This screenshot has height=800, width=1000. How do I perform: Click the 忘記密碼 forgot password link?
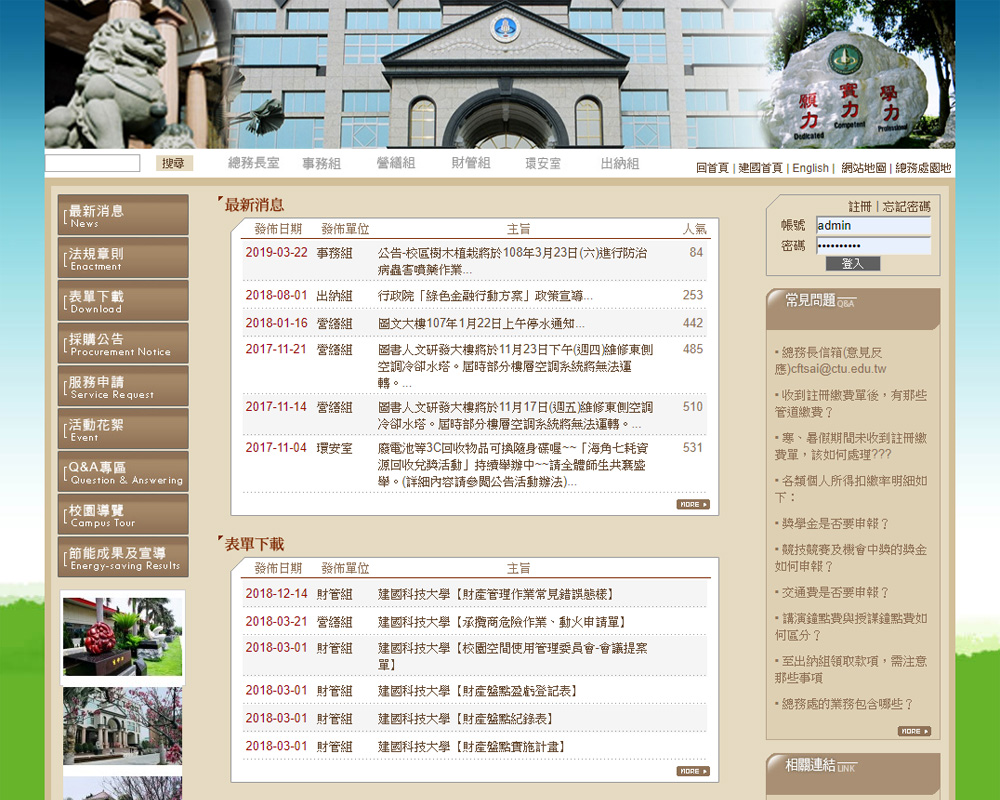pos(906,207)
